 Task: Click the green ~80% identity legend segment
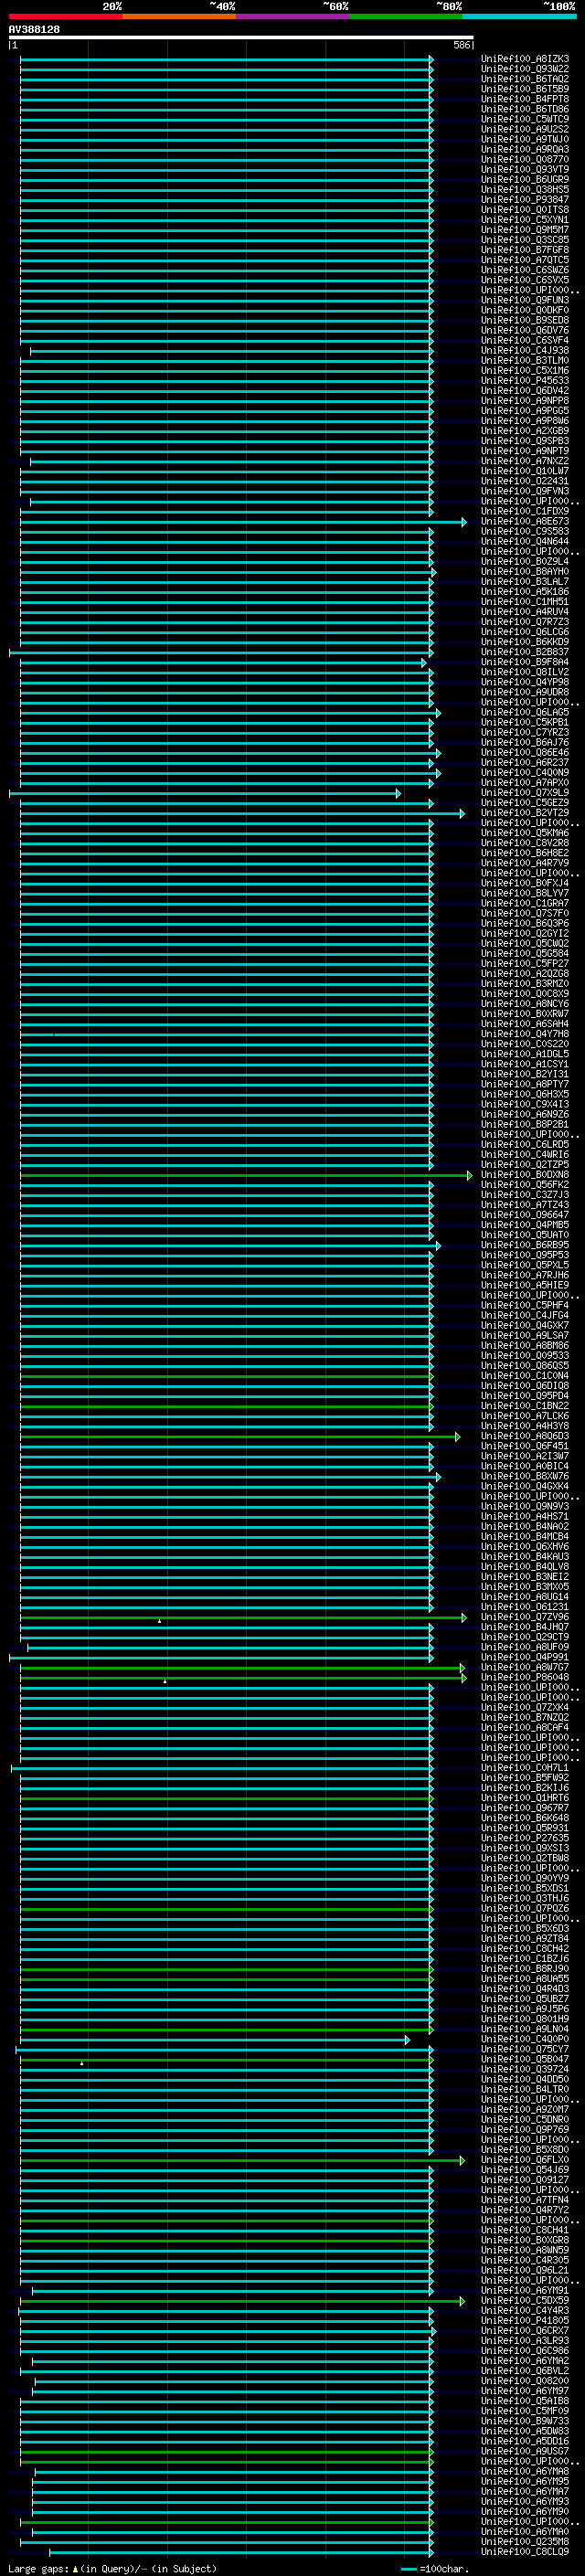click(x=406, y=16)
